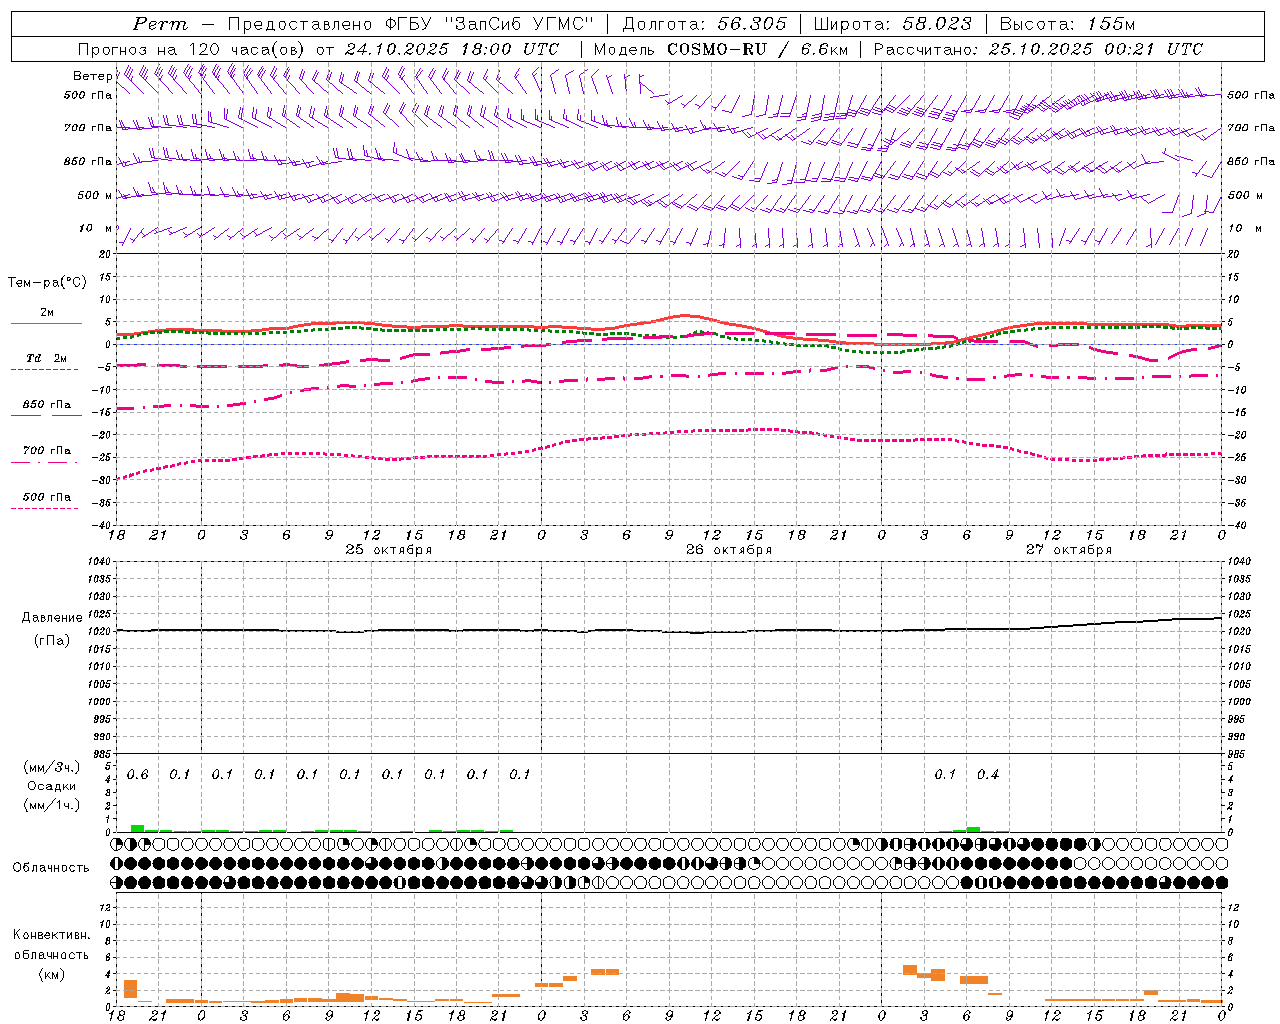Click the "Конвективн." convective label
The width and height of the screenshot is (1280, 1024).
[52, 935]
